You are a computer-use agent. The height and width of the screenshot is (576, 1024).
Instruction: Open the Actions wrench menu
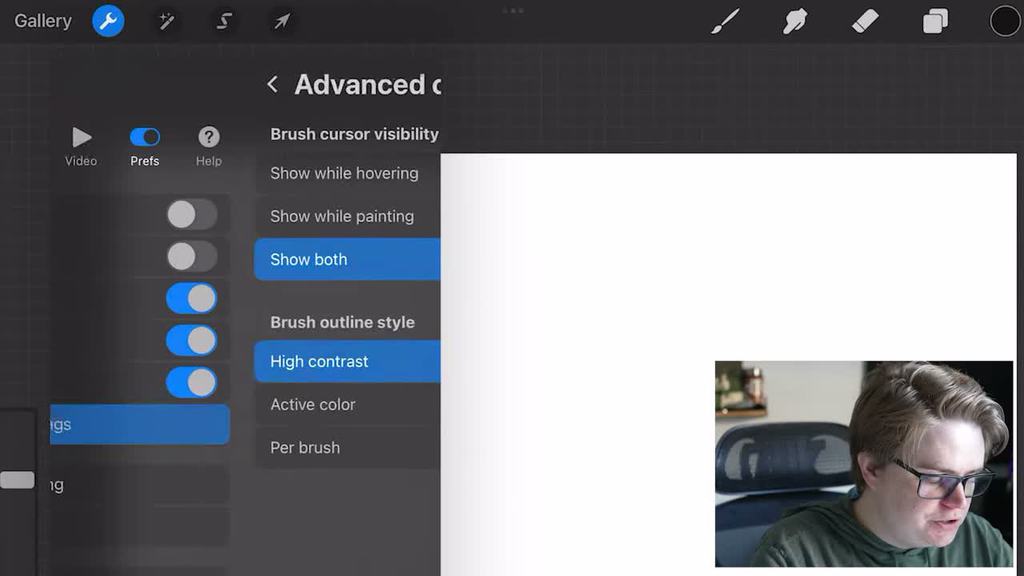[108, 21]
